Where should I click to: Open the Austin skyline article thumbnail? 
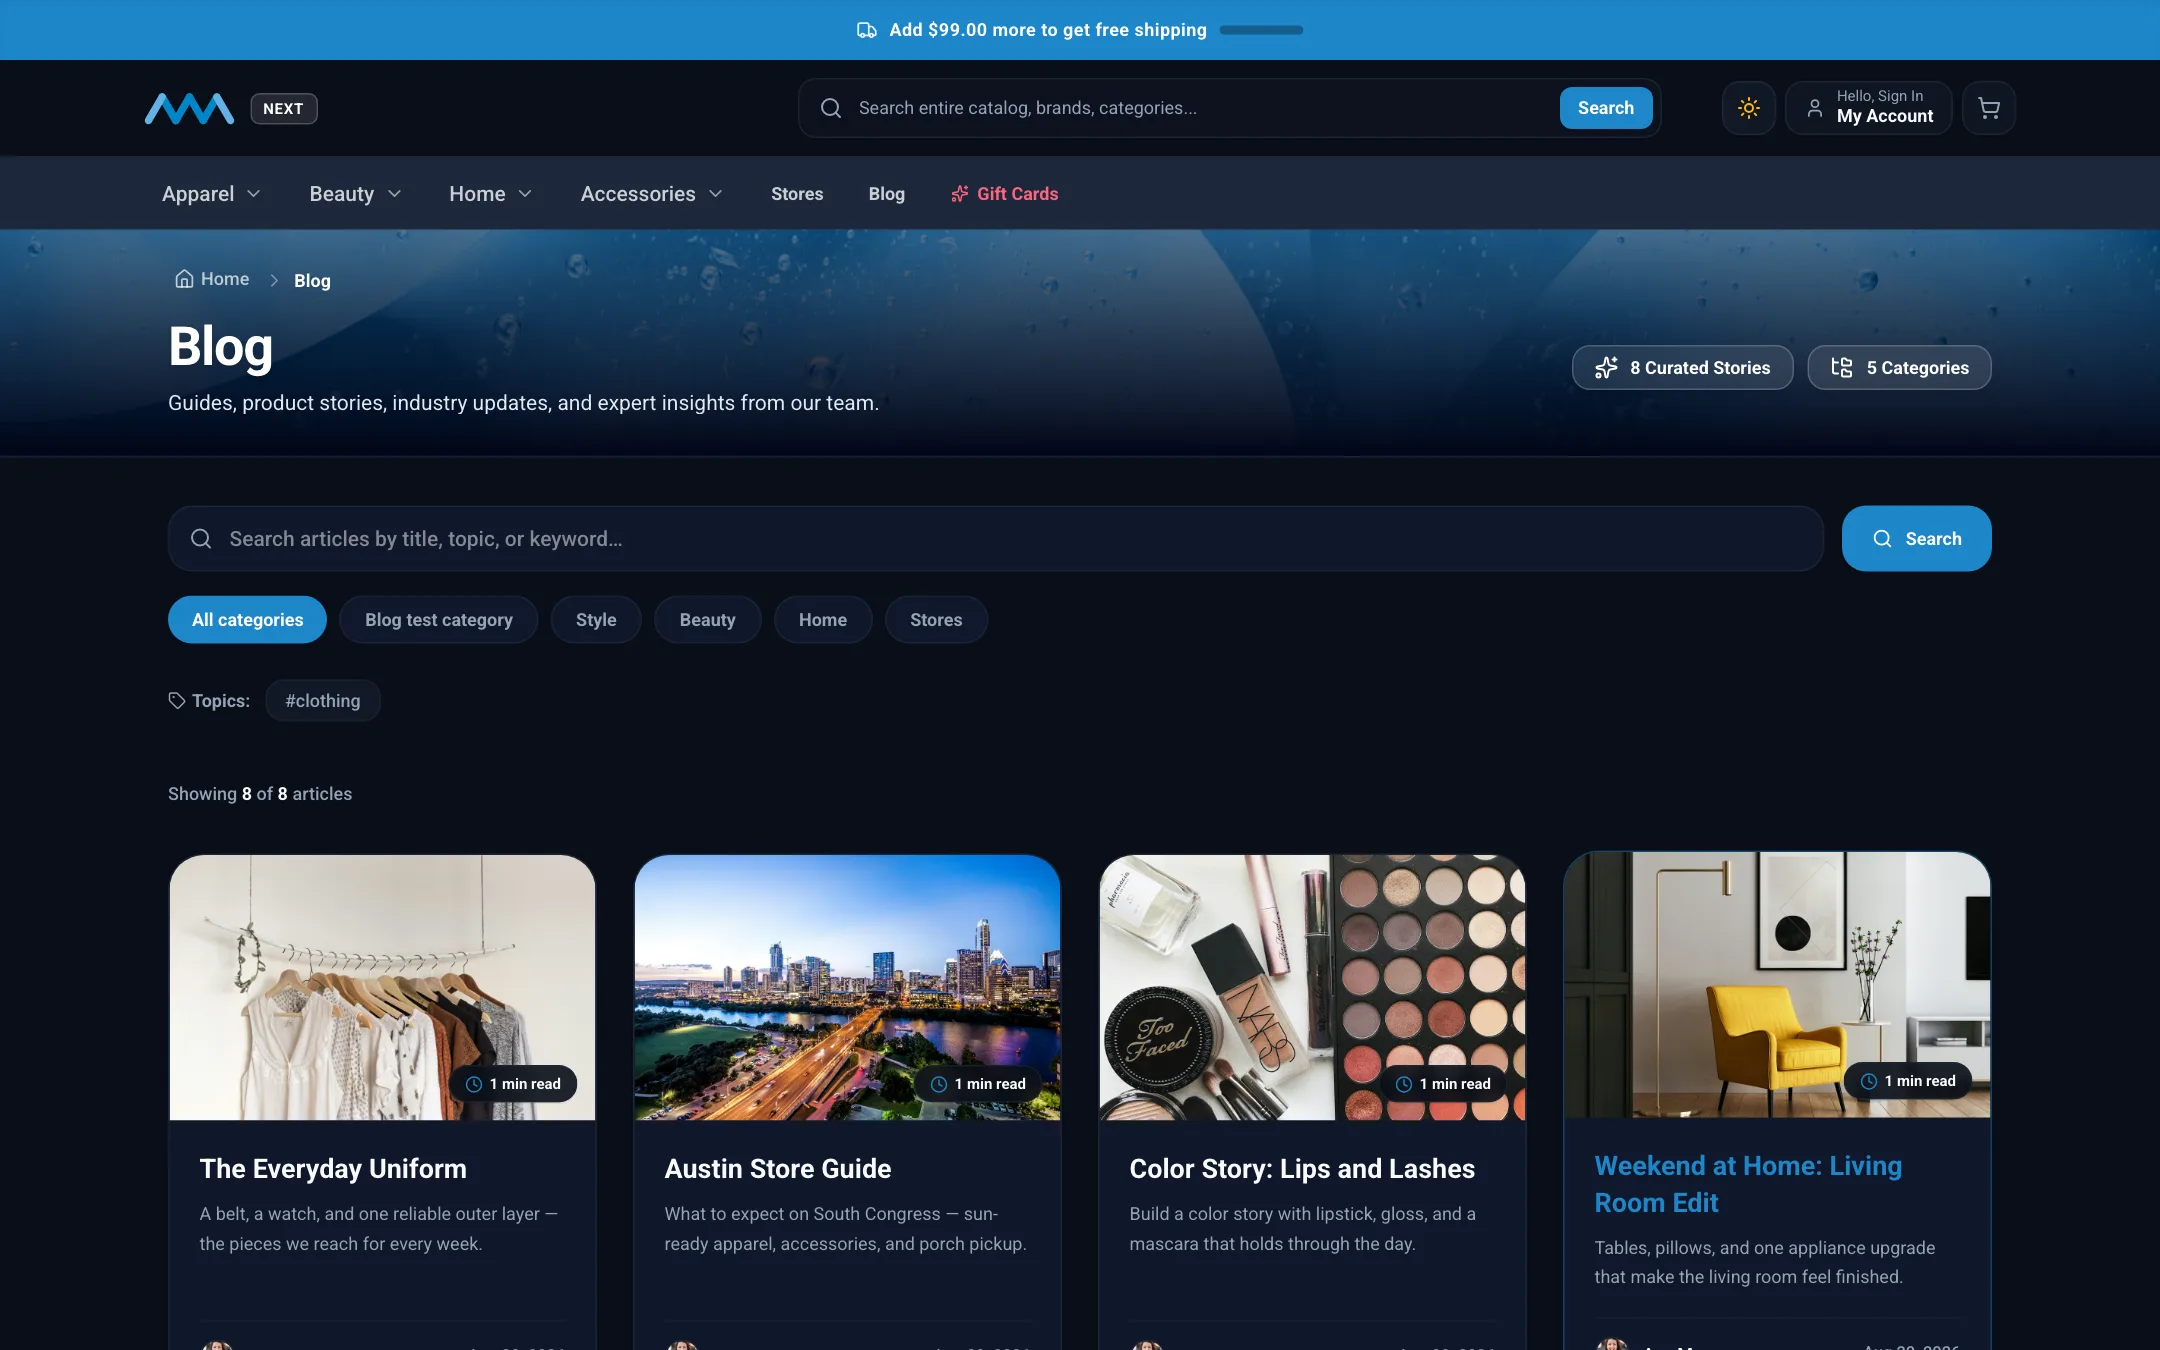[x=847, y=987]
